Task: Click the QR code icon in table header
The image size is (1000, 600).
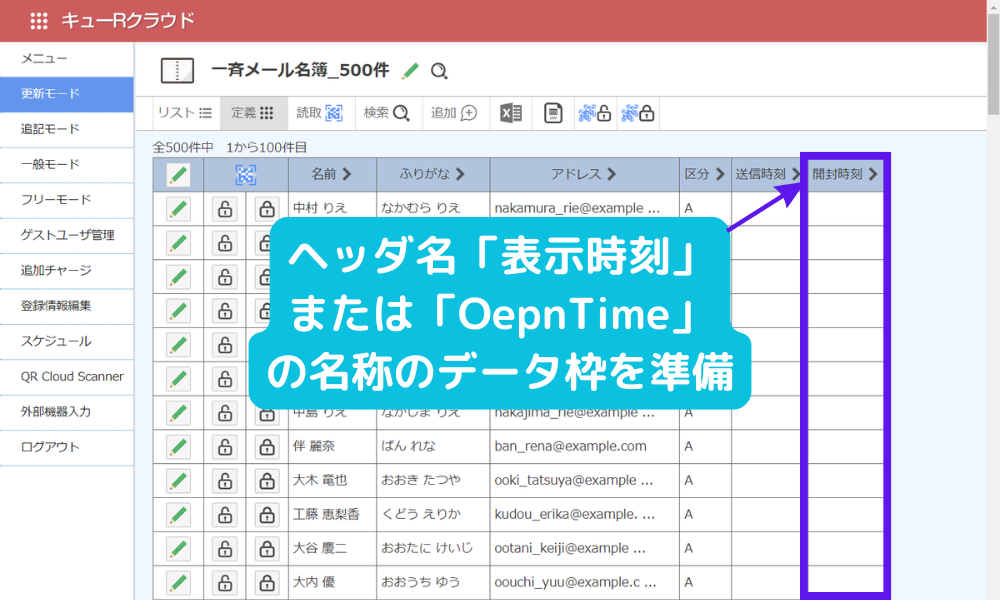Action: coord(245,175)
